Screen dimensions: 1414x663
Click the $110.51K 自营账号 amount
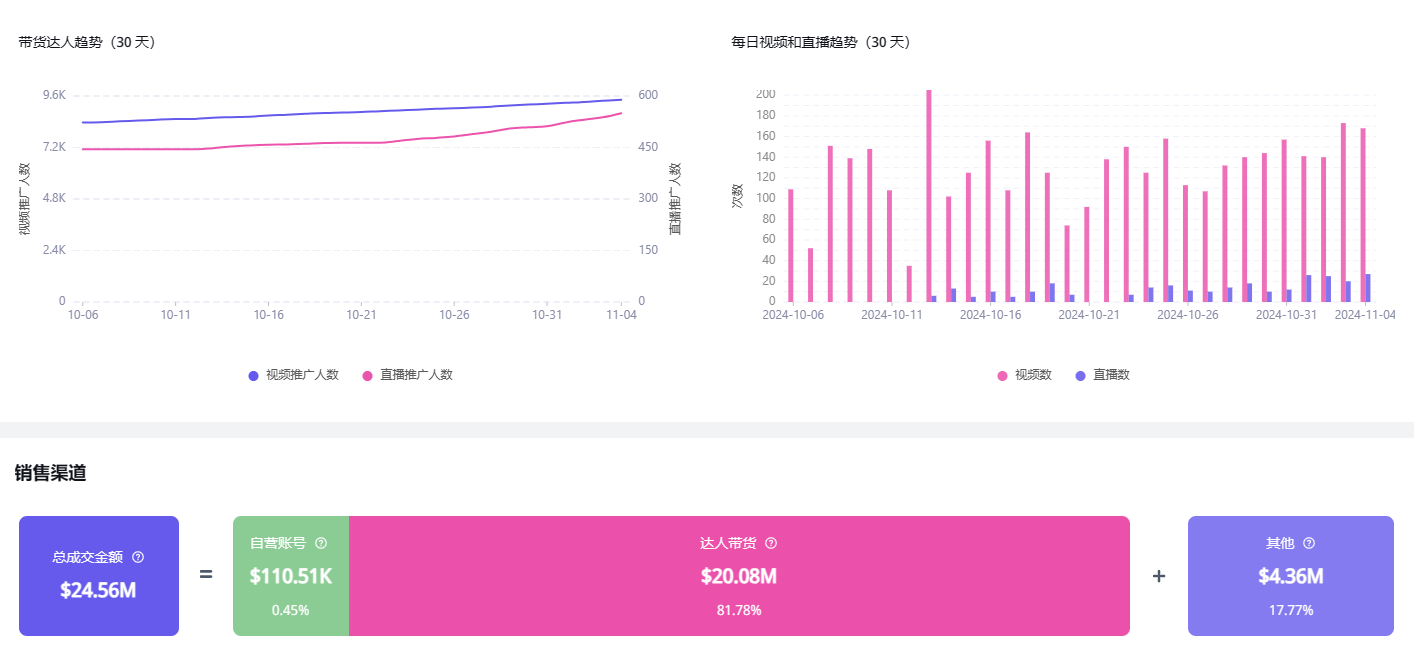click(x=290, y=576)
